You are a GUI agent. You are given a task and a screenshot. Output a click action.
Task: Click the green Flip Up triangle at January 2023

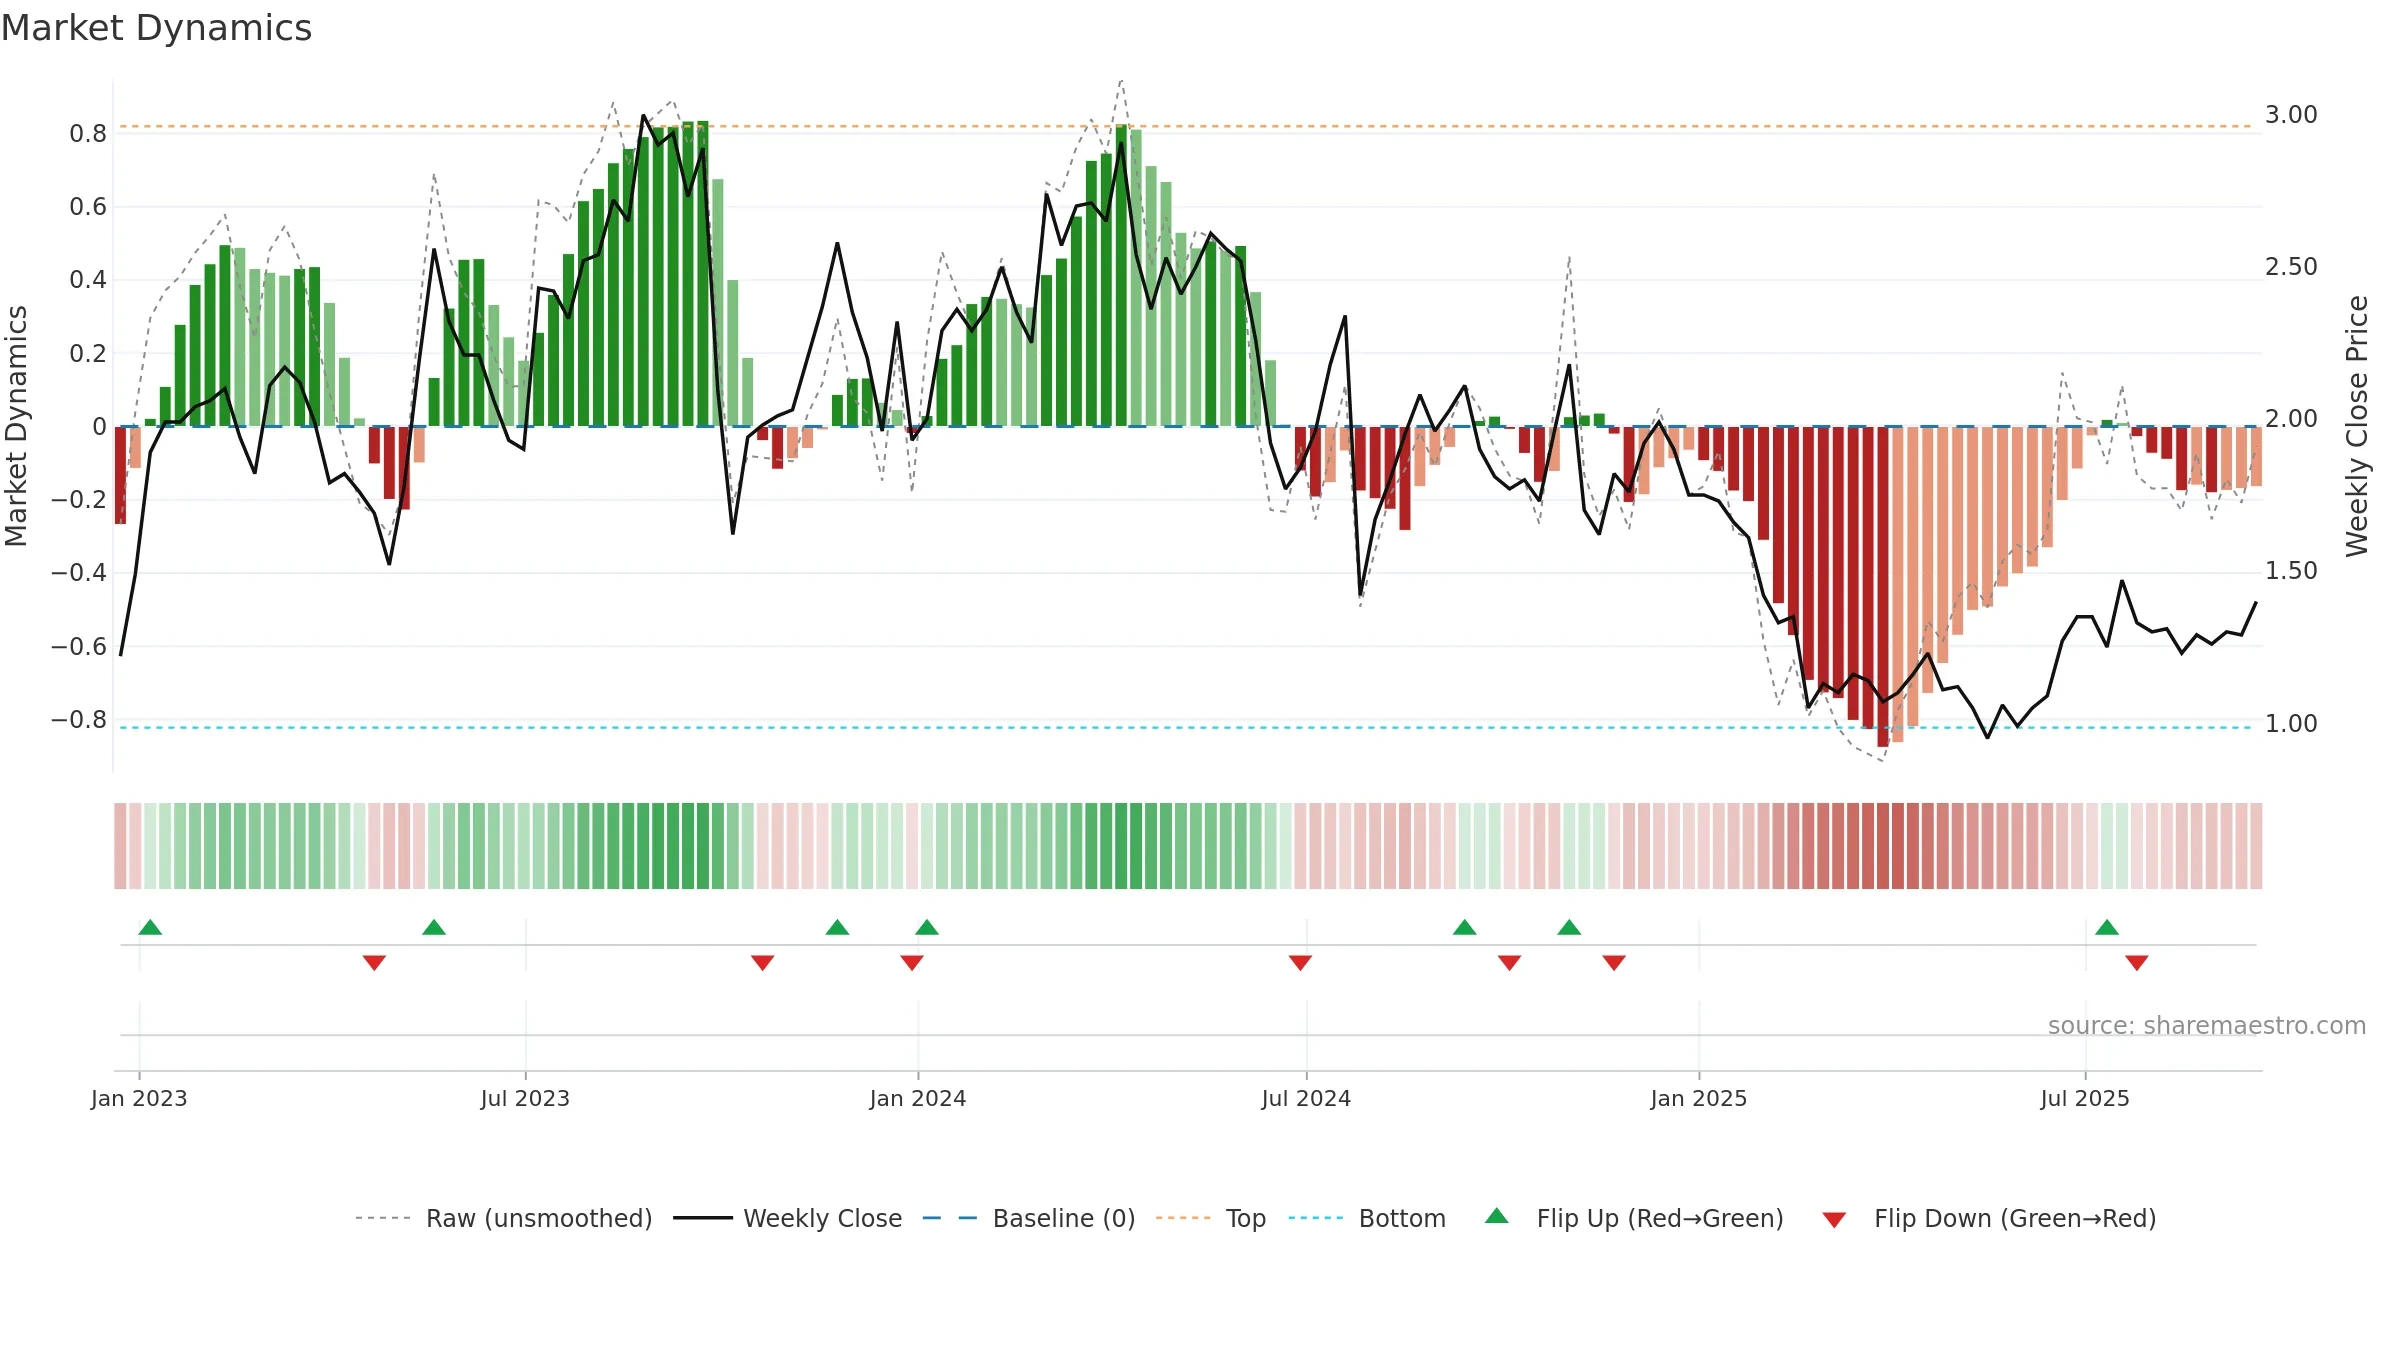click(x=150, y=927)
